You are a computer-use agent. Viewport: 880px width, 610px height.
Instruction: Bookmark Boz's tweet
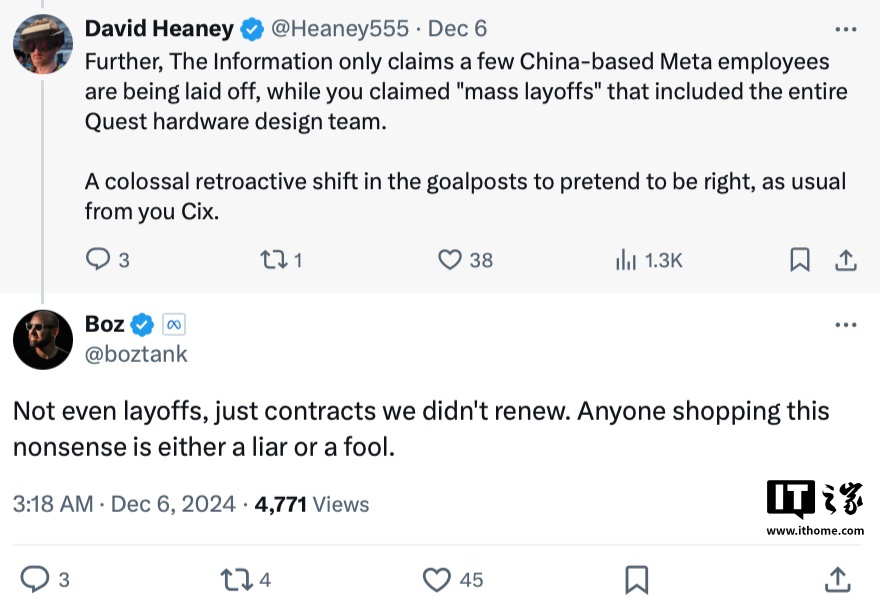tap(636, 578)
